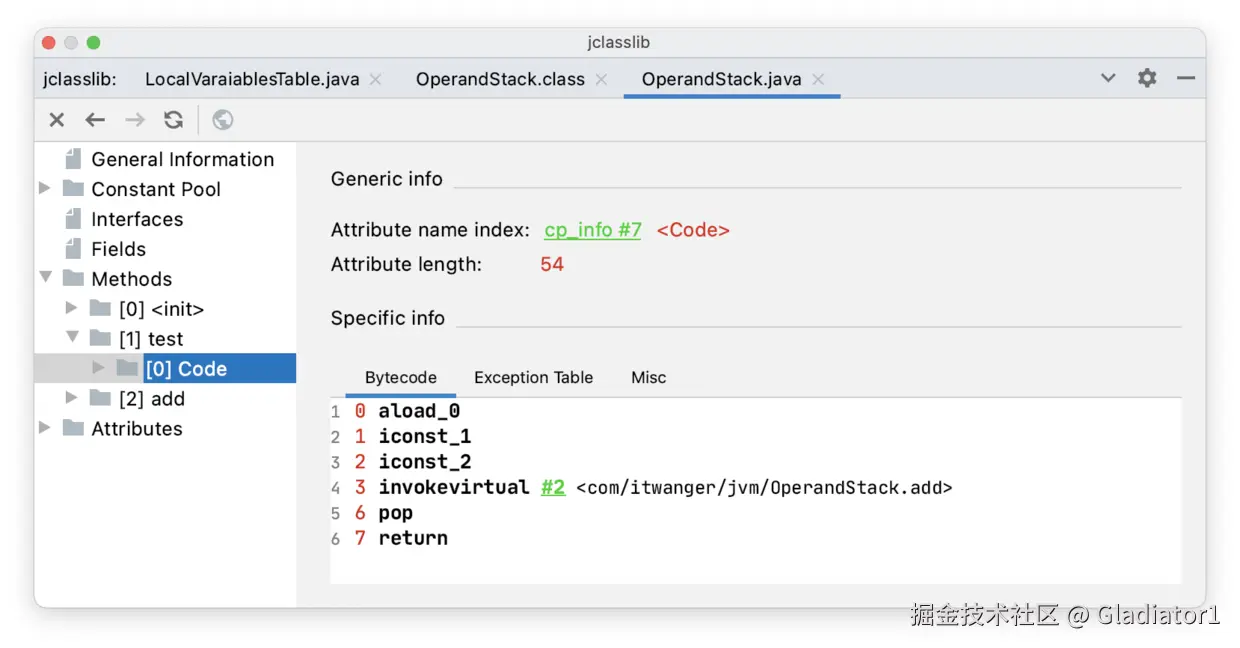The width and height of the screenshot is (1240, 648).
Task: Close the LocalVaraiablesTable.java tab
Action: [x=375, y=79]
